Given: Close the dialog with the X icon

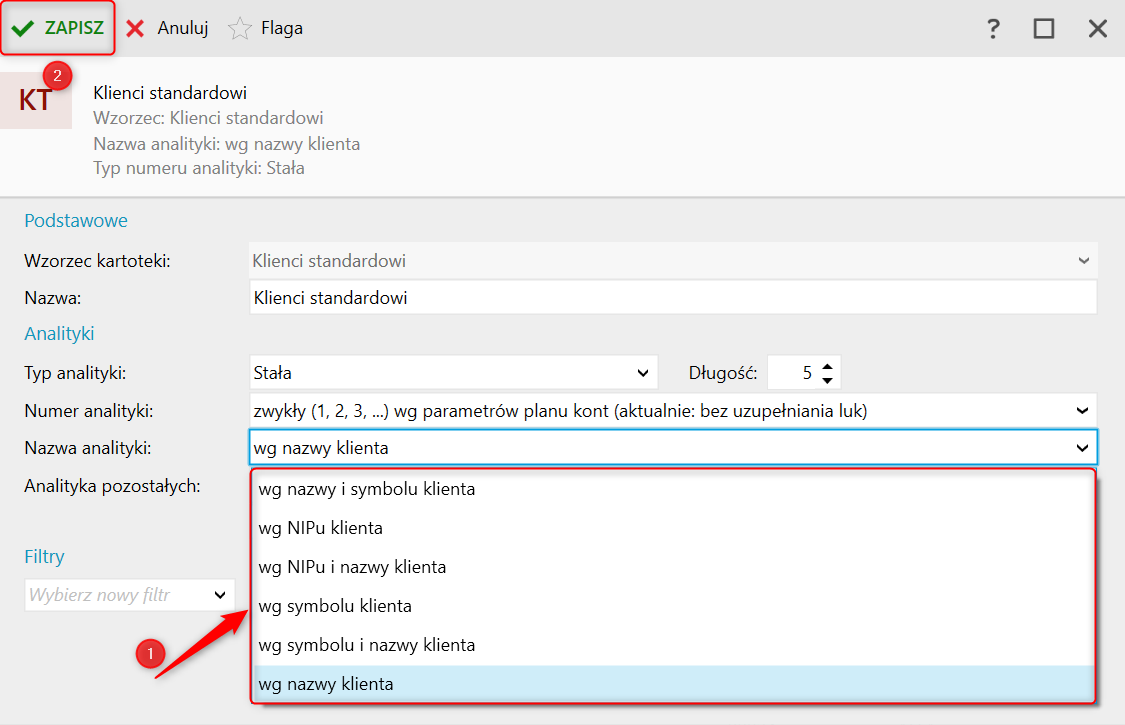Looking at the screenshot, I should click(x=1098, y=28).
